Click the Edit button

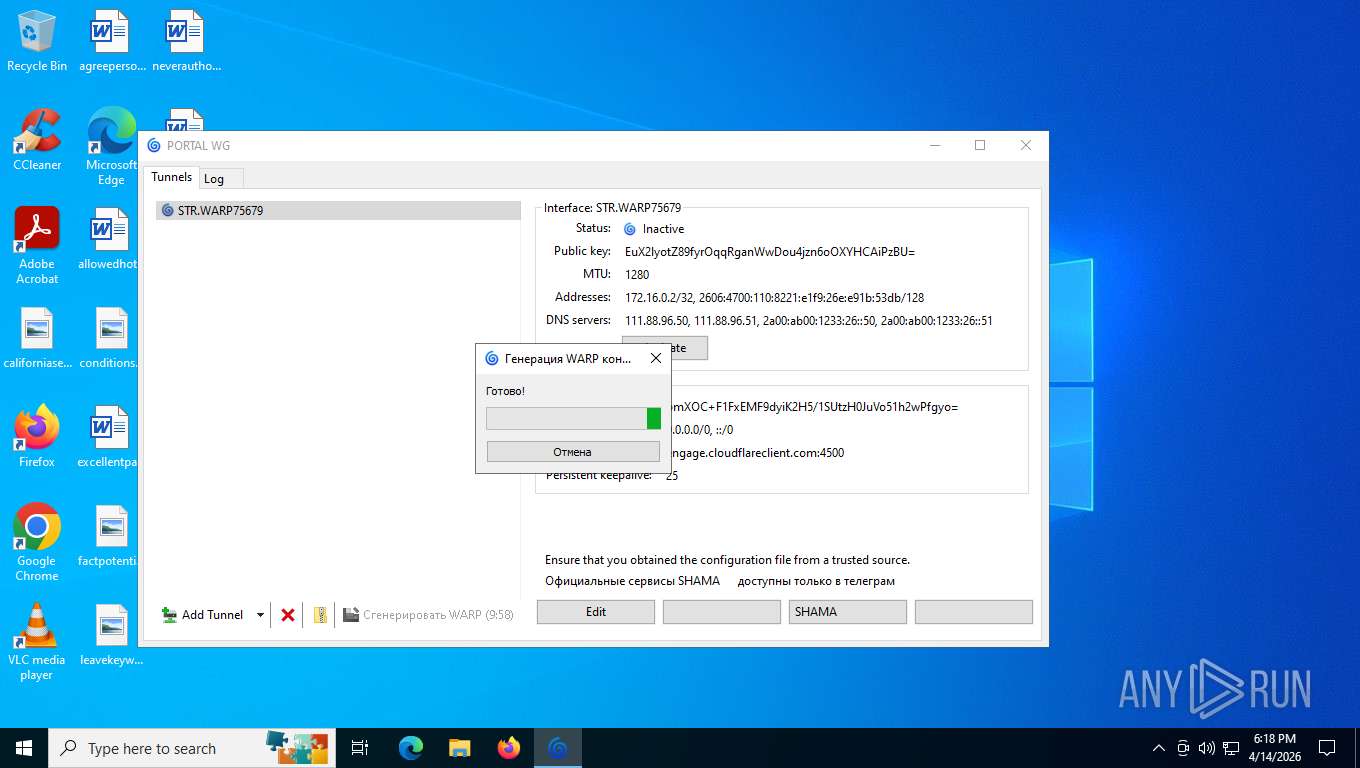(596, 612)
